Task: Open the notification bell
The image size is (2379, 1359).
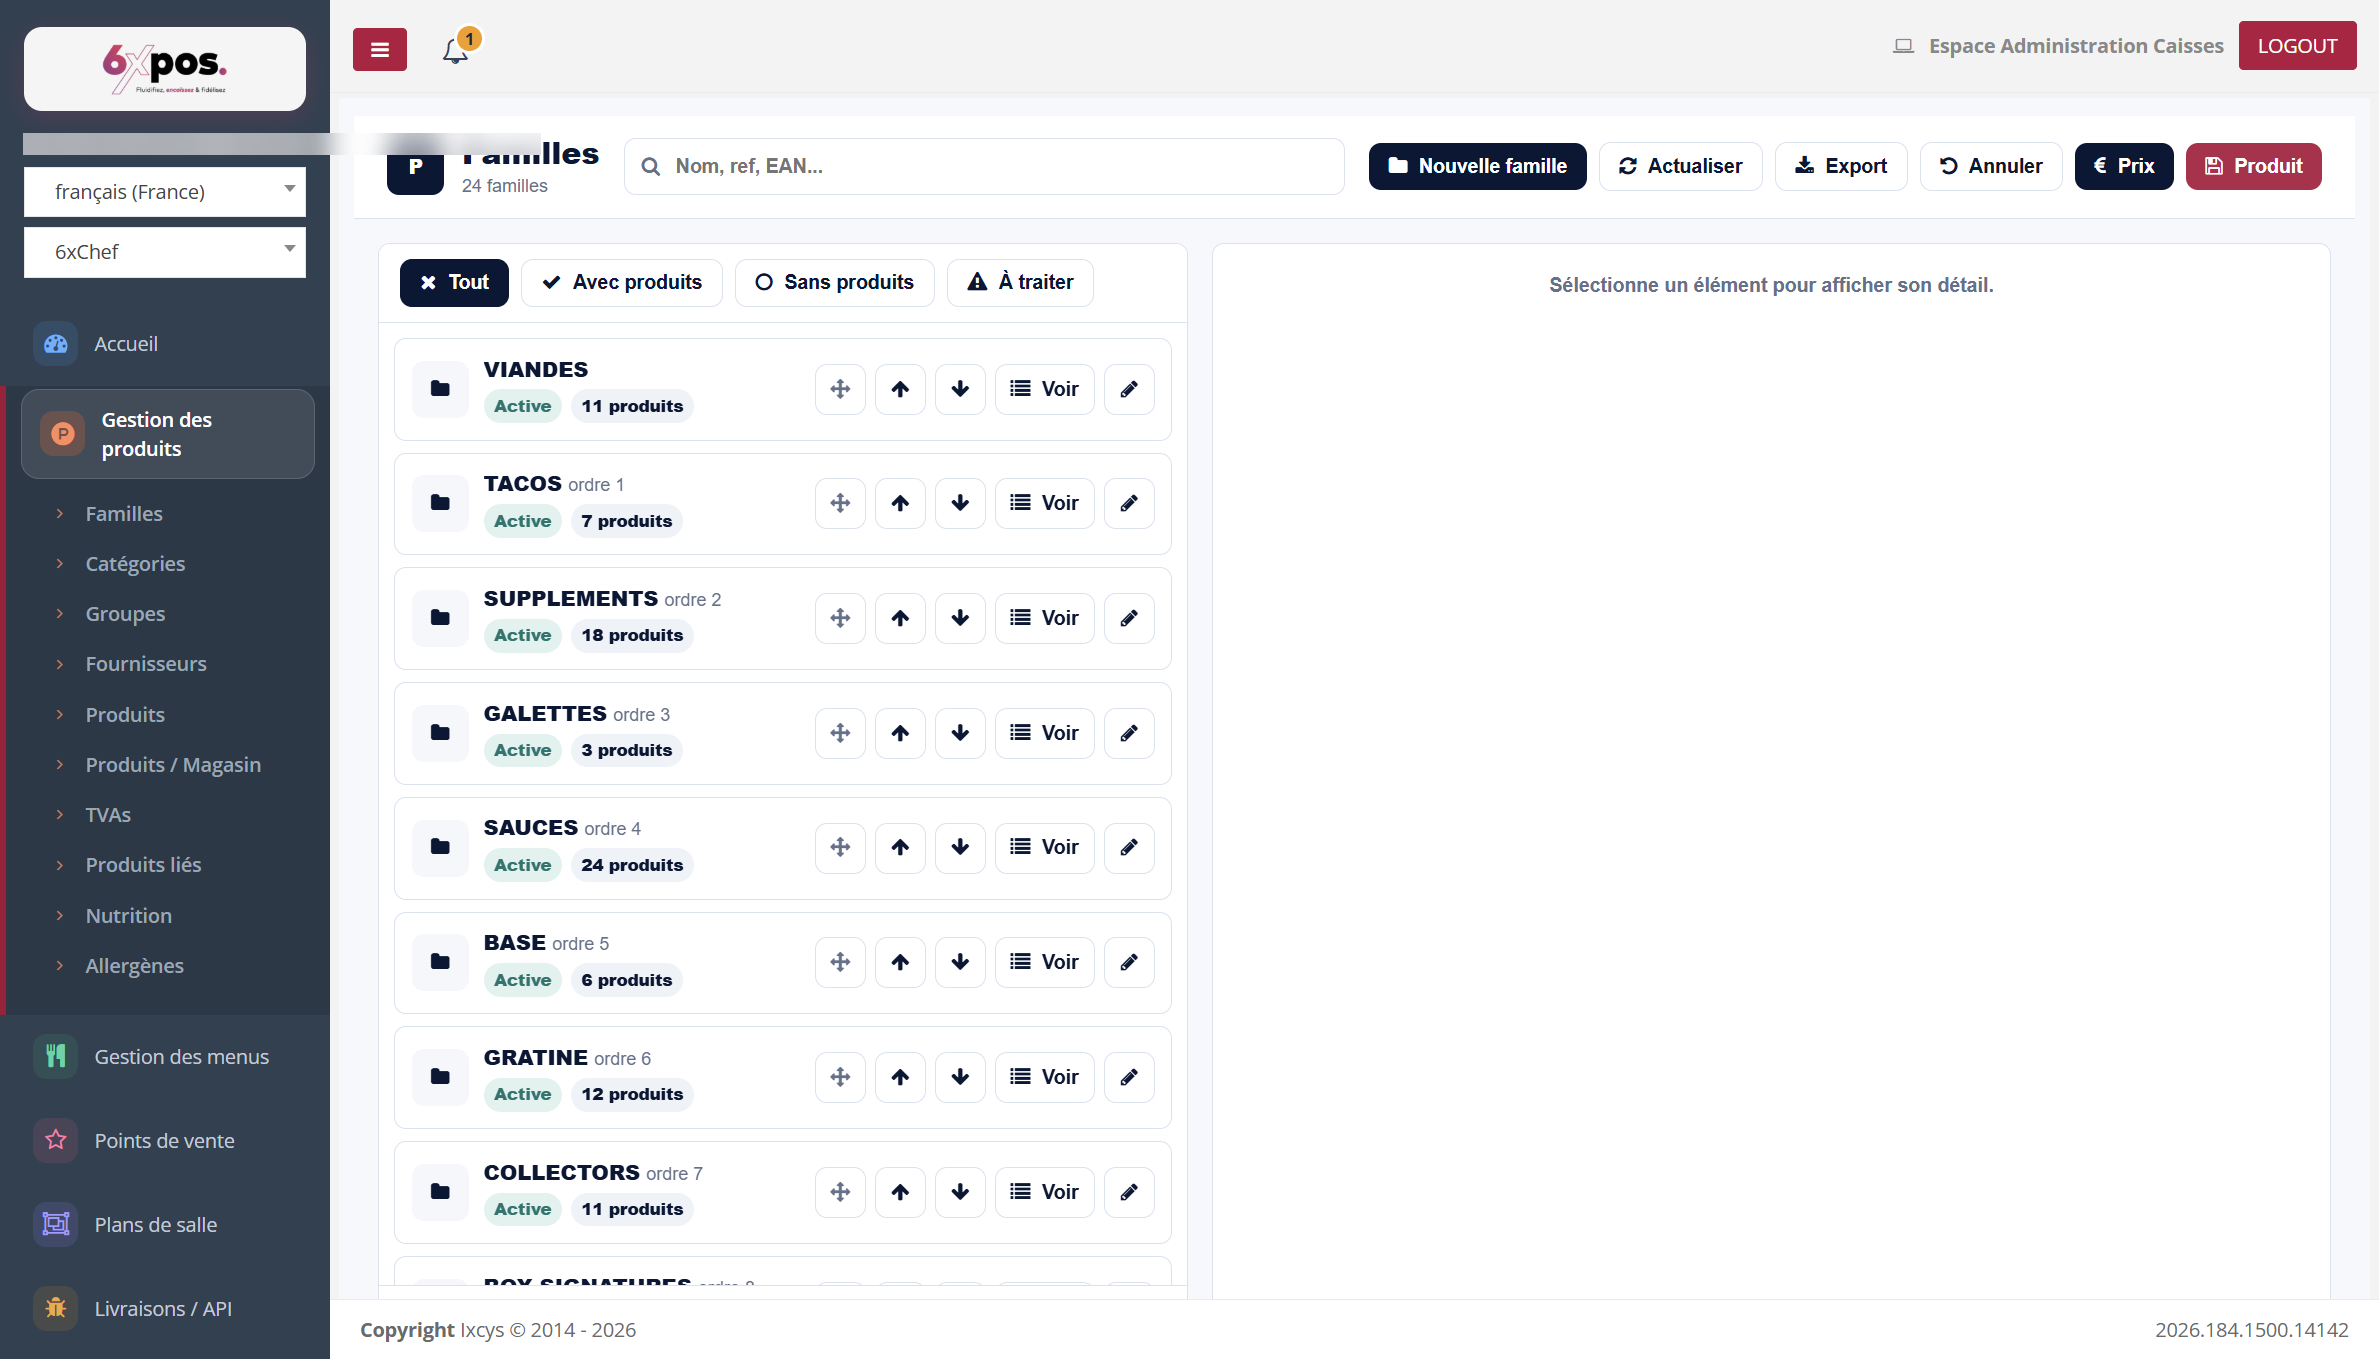Action: pos(456,50)
